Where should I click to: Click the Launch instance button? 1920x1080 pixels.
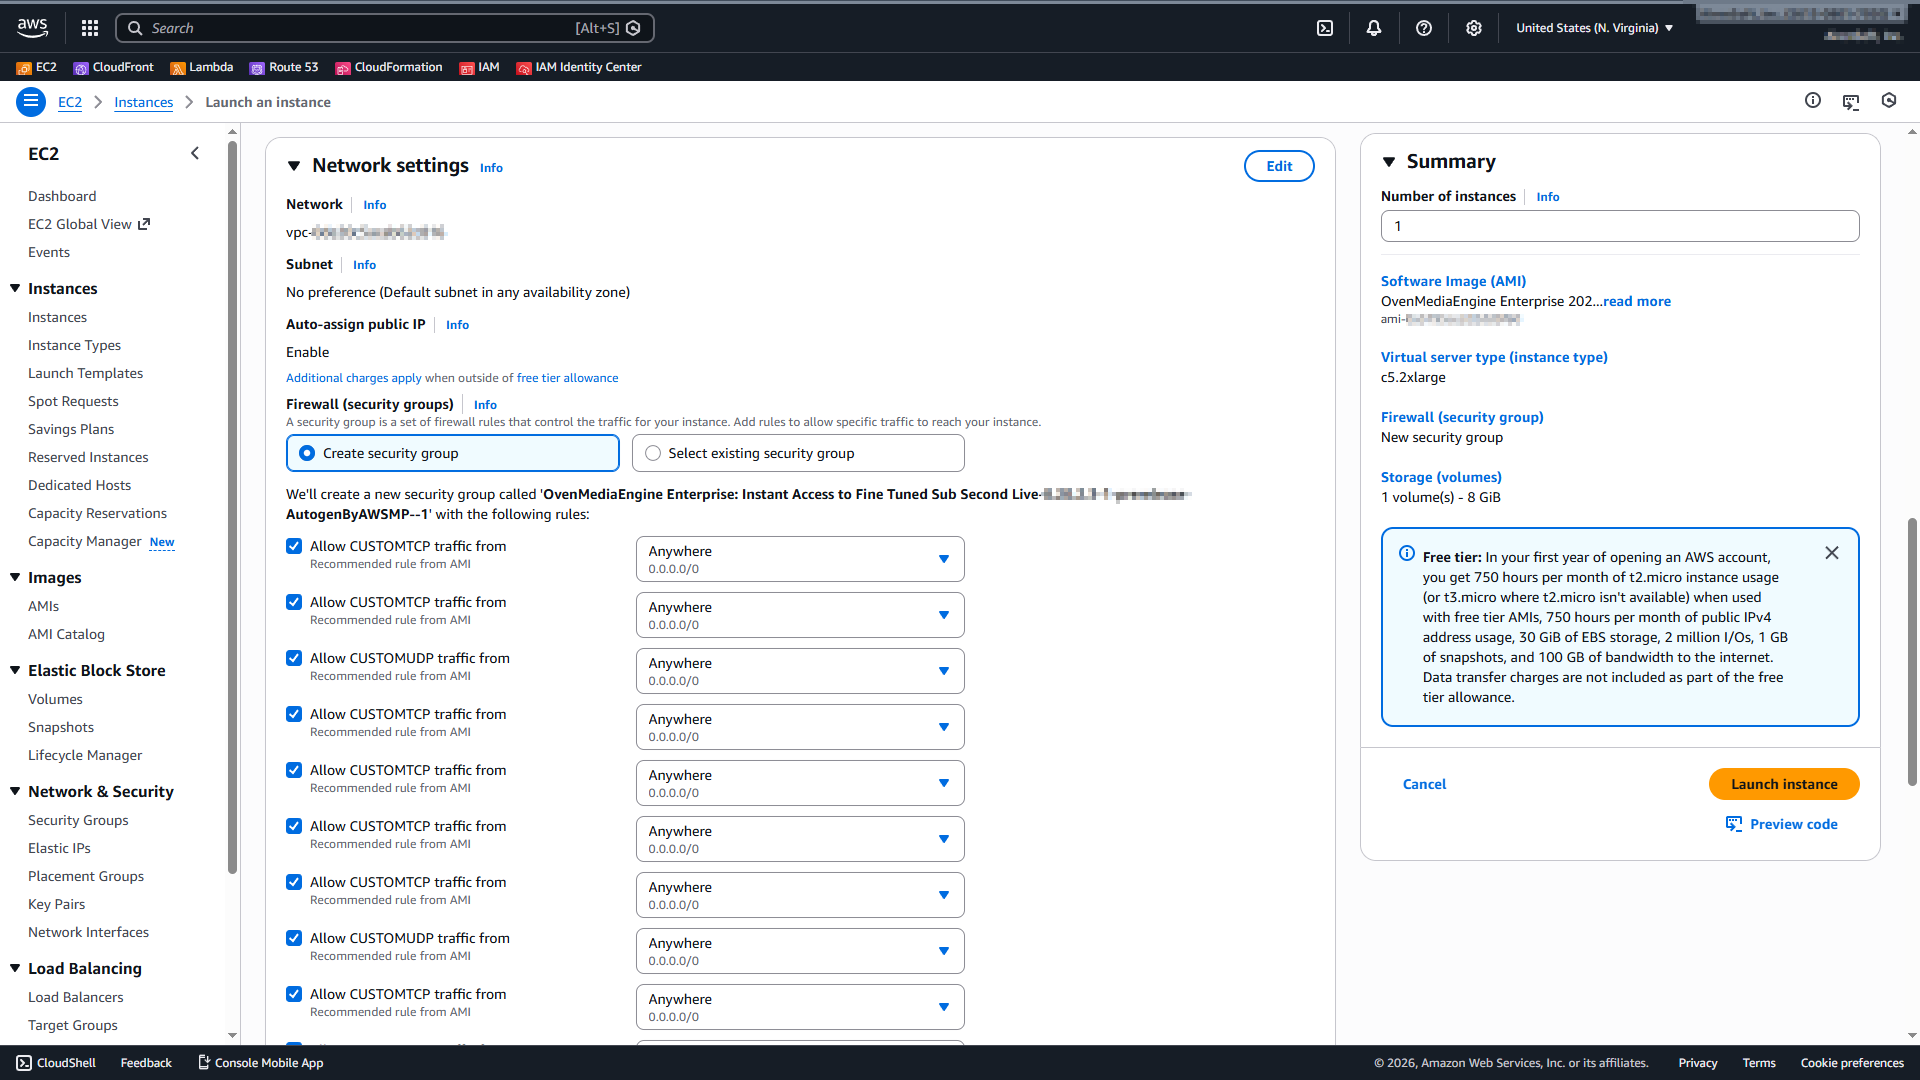(1784, 784)
